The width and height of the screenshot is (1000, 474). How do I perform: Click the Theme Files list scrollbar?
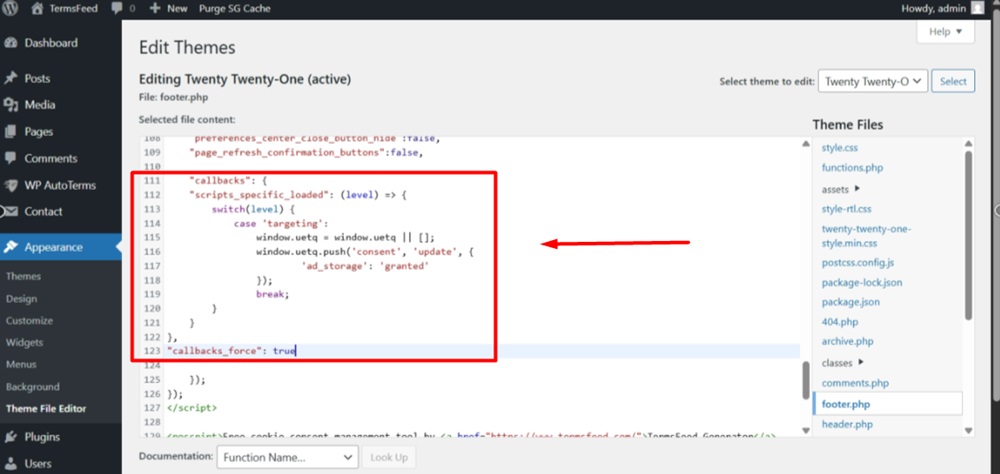coord(969,236)
